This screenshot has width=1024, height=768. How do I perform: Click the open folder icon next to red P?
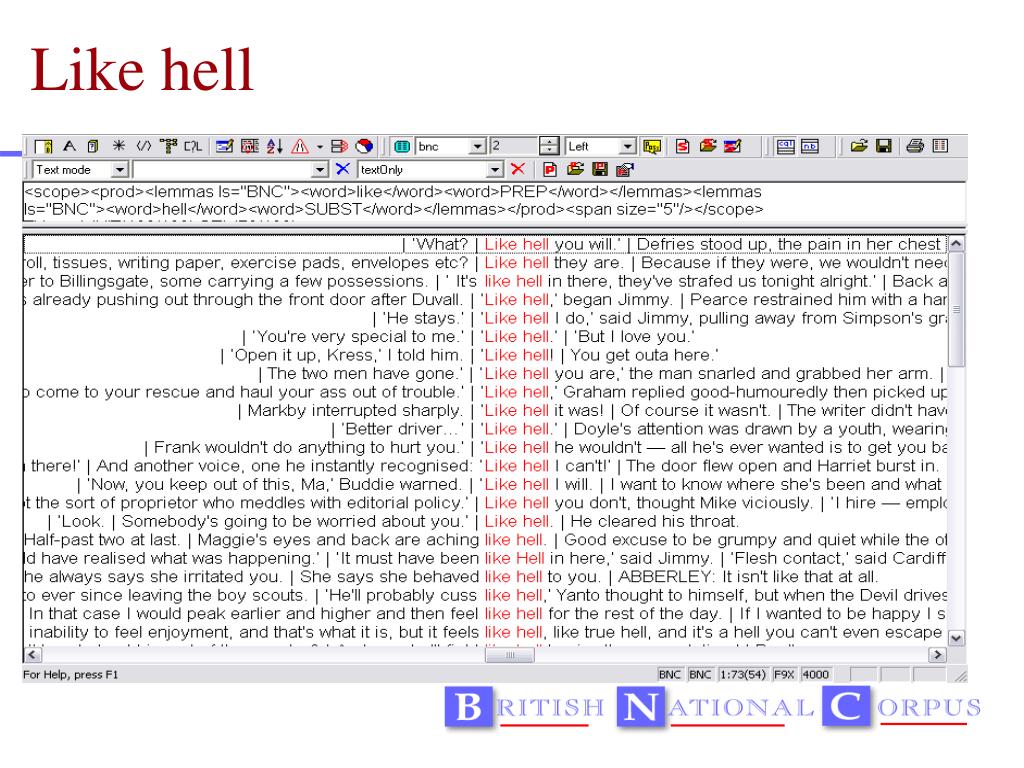[575, 170]
